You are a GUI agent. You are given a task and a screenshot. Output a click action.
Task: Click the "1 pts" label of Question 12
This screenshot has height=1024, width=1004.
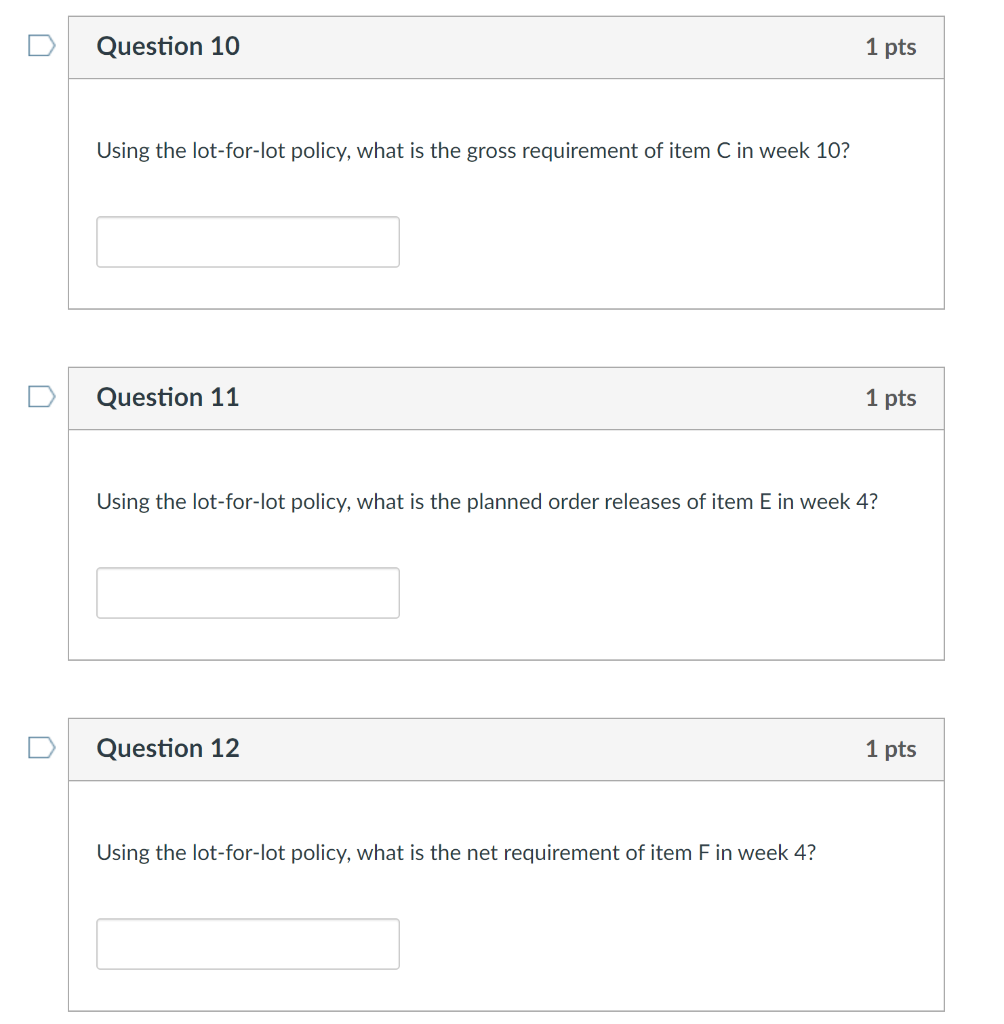(890, 749)
